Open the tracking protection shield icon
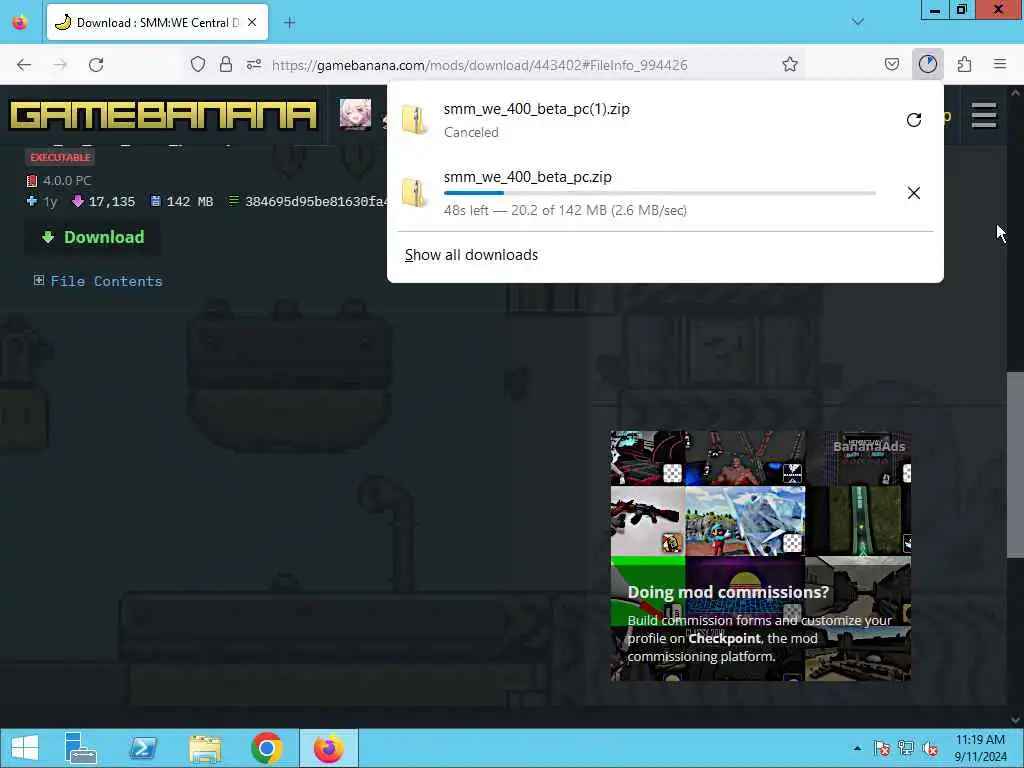The height and width of the screenshot is (768, 1024). 198,64
